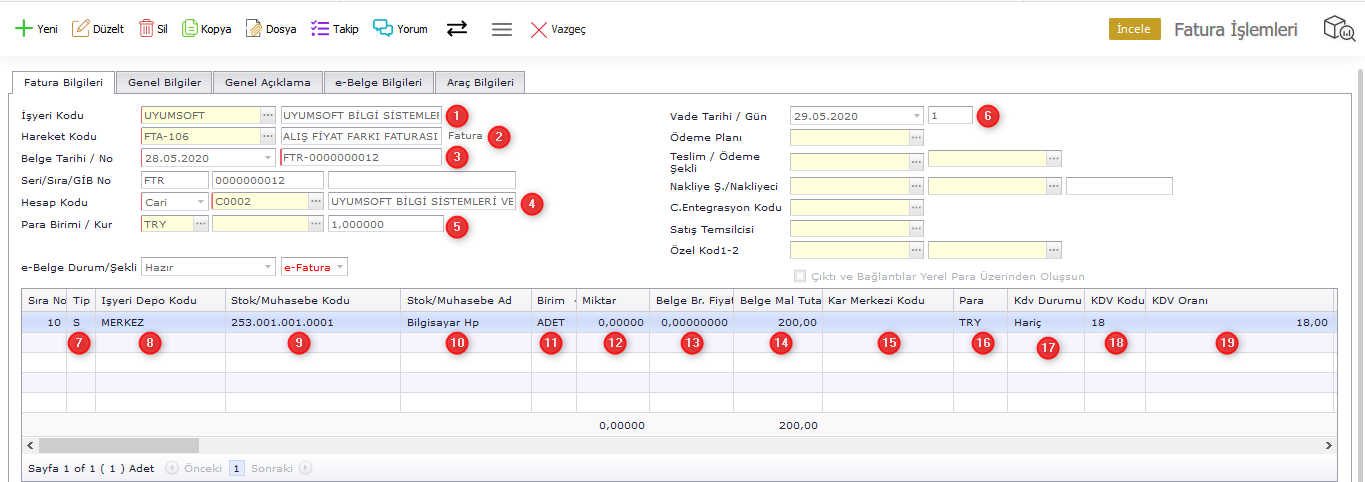Screen dimensions: 1365x482
Task: Click the Düzelt edit icon
Action: pyautogui.click(x=81, y=29)
